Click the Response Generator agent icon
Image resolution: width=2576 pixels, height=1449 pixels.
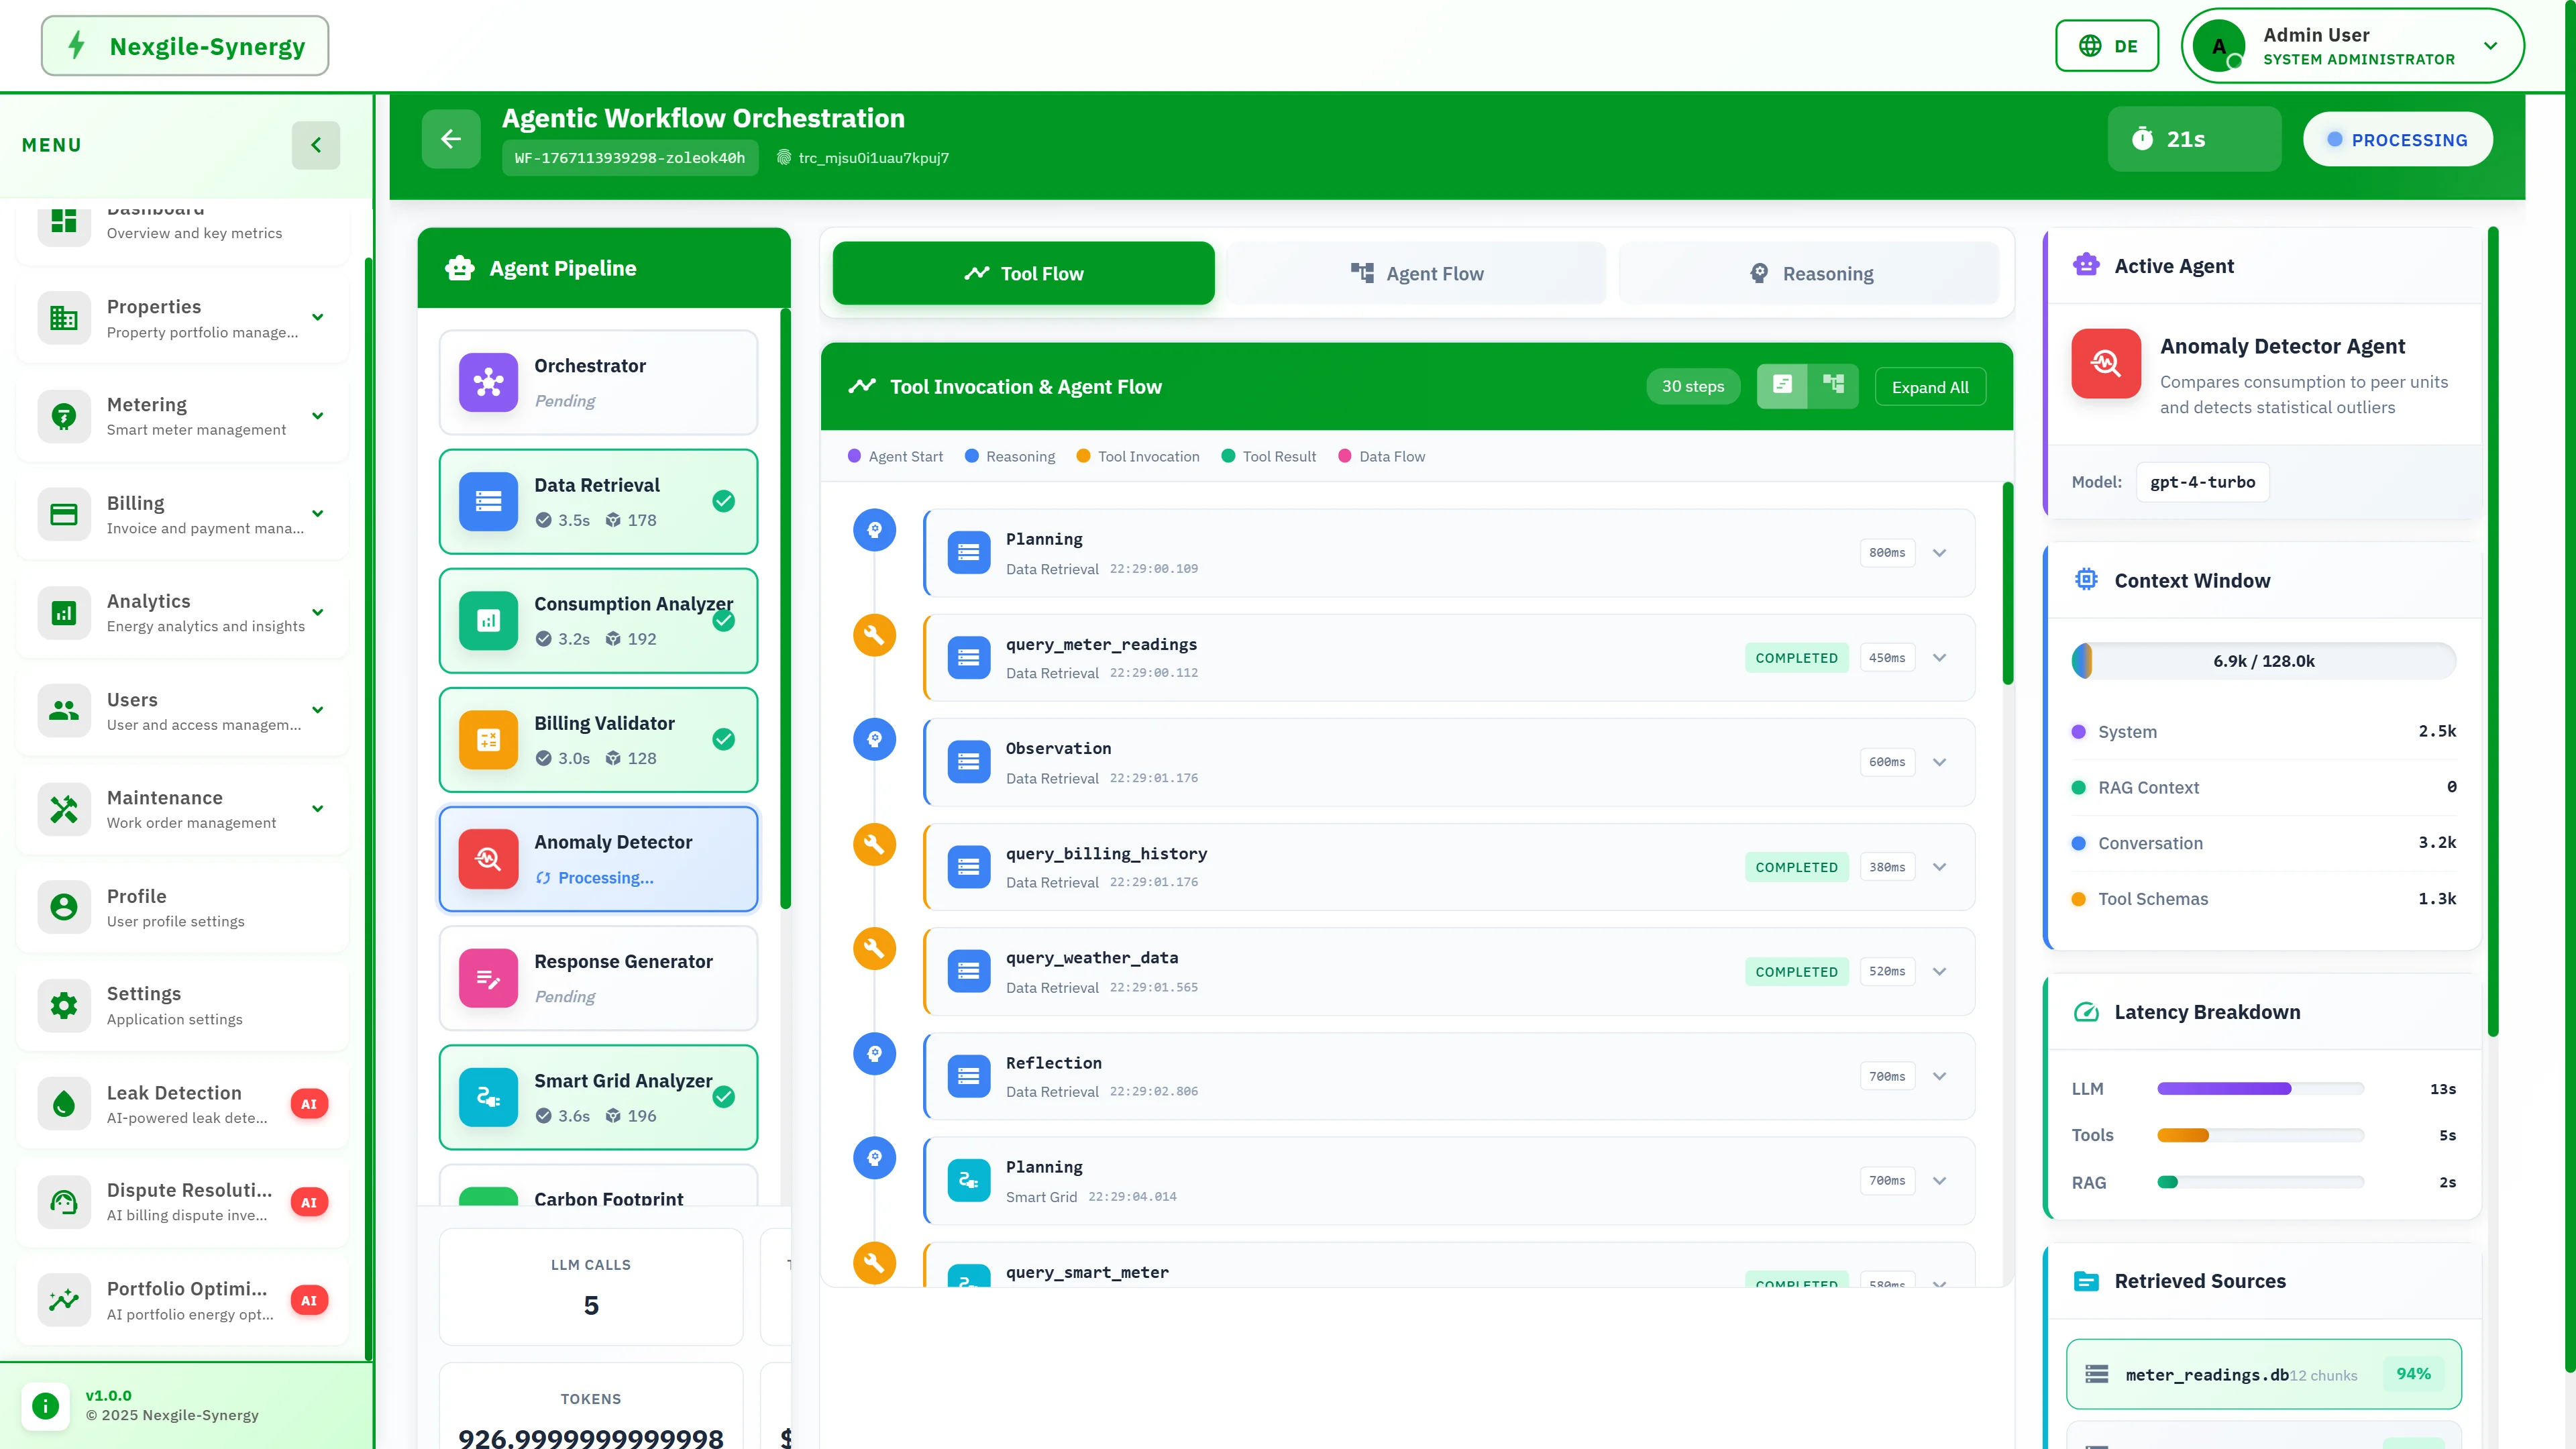point(488,978)
